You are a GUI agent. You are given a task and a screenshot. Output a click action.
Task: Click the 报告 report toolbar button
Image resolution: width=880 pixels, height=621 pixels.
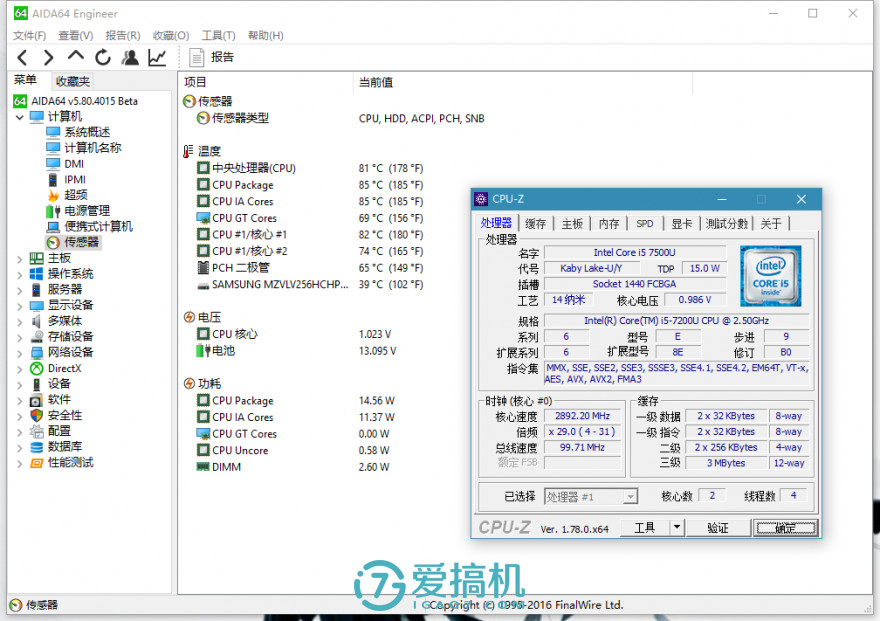[x=211, y=57]
